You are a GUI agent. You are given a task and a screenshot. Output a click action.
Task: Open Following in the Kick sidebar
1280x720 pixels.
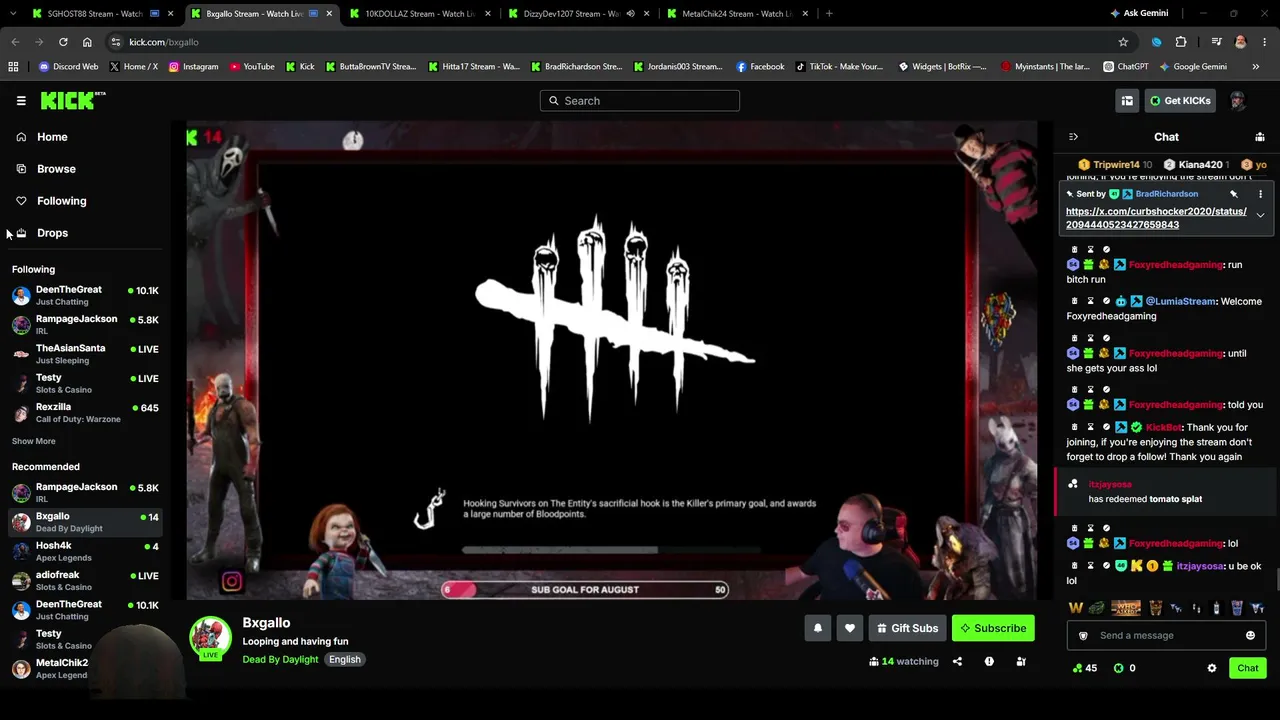[x=61, y=201]
